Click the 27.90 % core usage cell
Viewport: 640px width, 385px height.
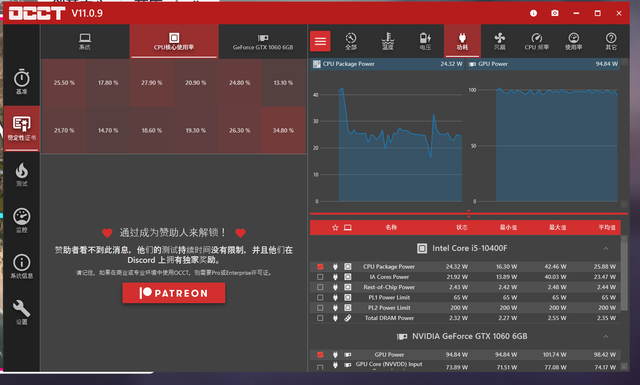pos(152,82)
